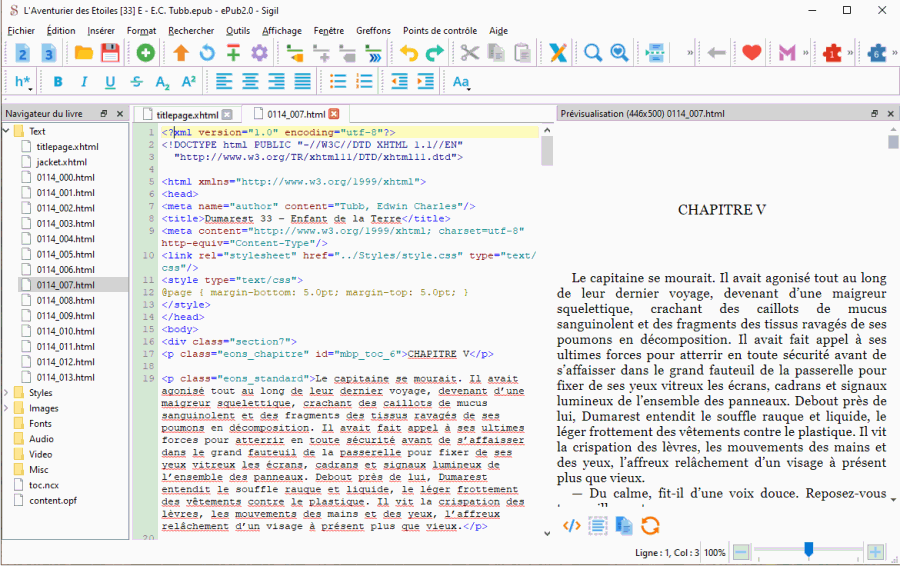
Task: Insert numbered list
Action: pyautogui.click(x=364, y=82)
